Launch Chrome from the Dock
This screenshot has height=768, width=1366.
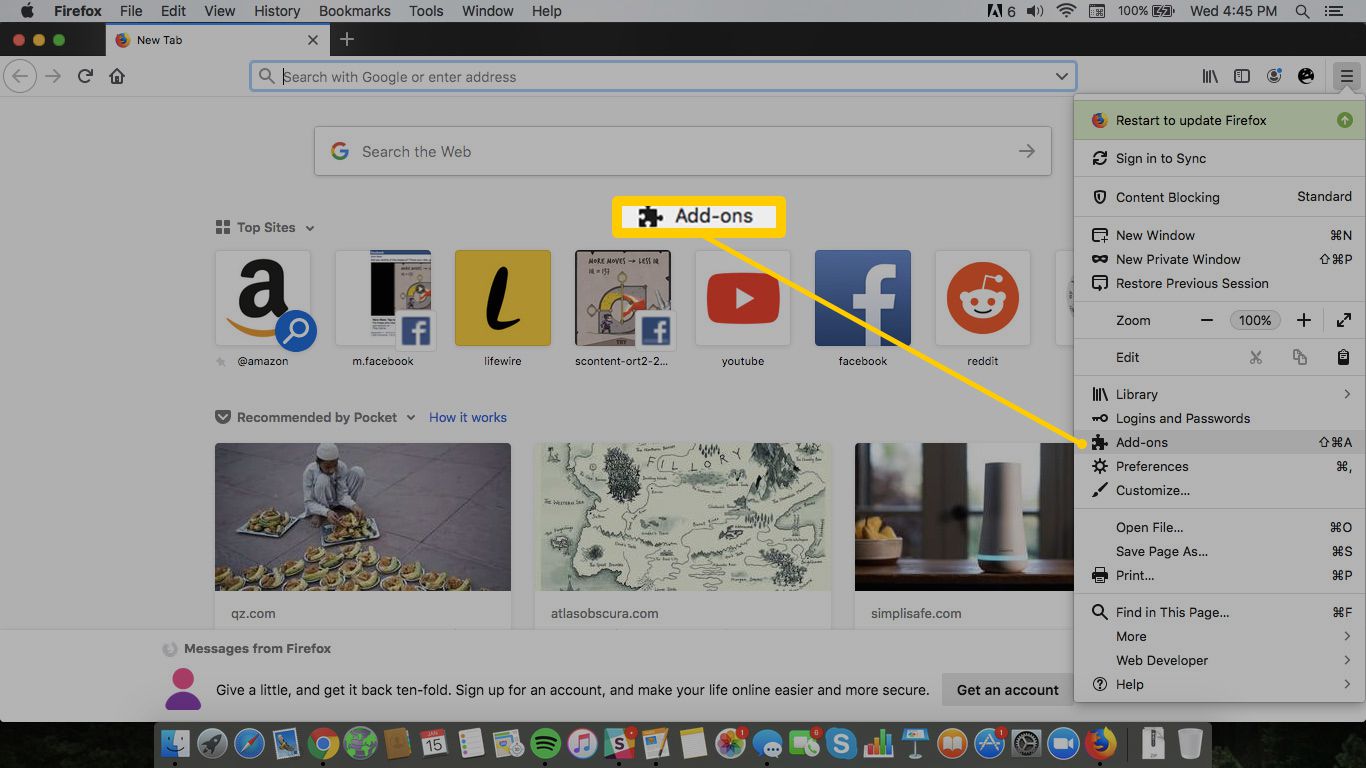click(322, 743)
